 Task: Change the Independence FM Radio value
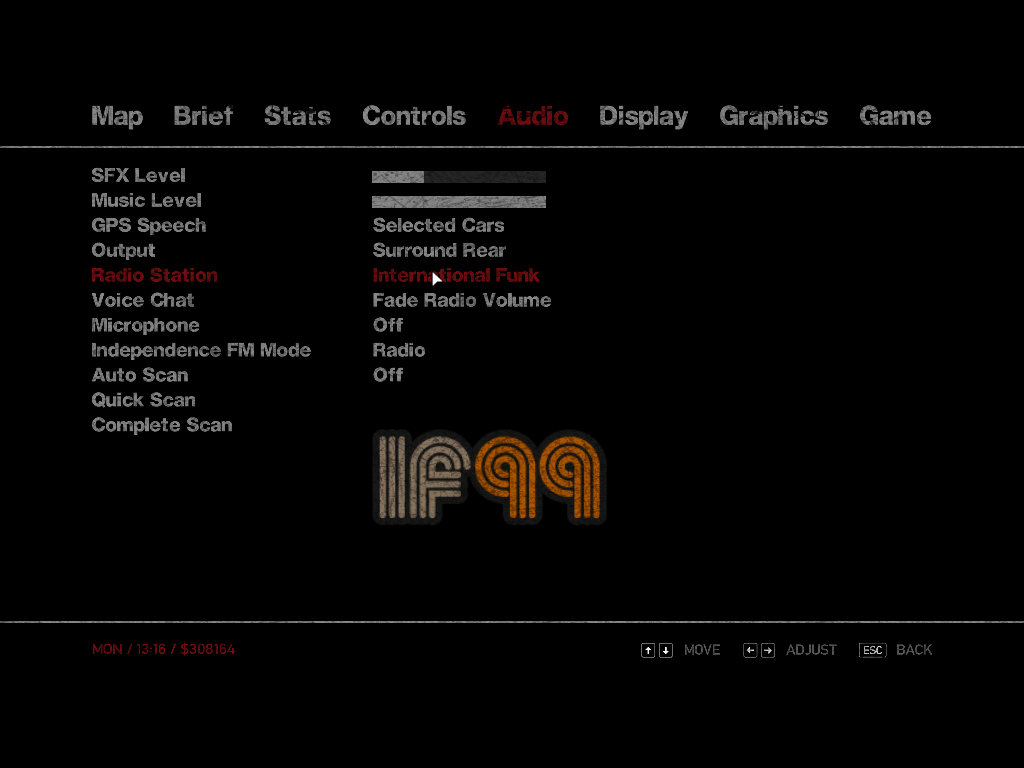(x=399, y=350)
